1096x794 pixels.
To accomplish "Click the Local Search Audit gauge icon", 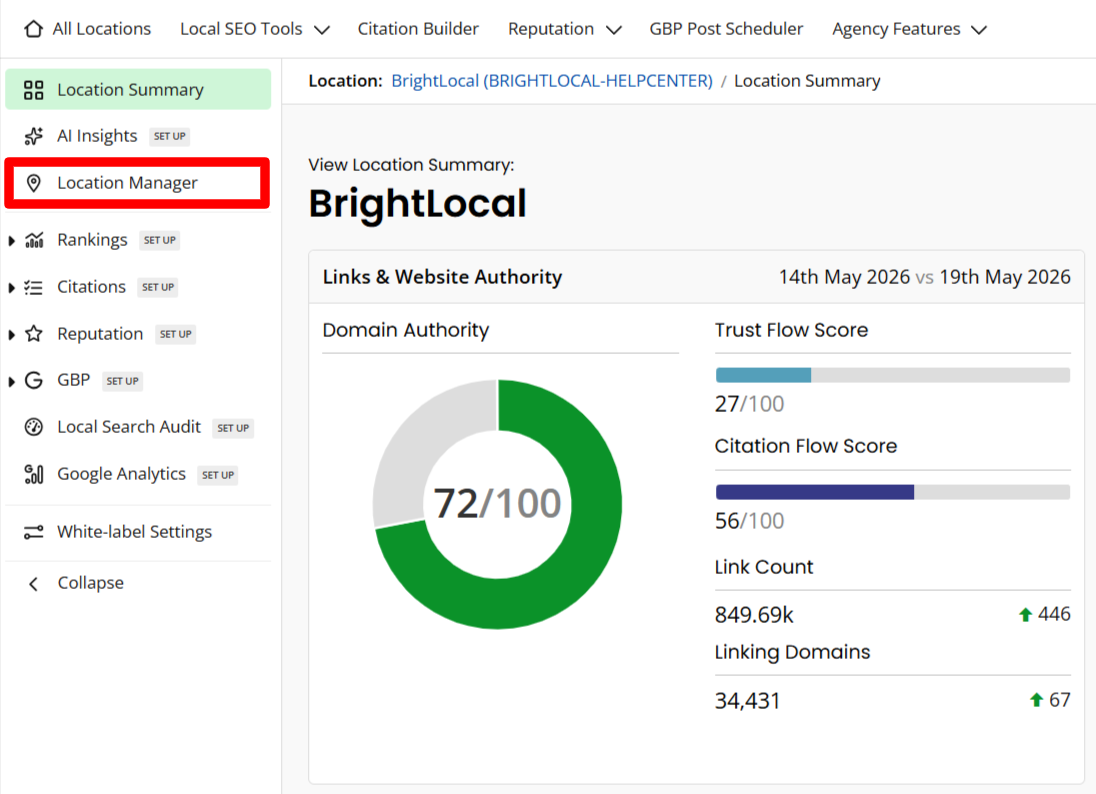I will pos(34,427).
